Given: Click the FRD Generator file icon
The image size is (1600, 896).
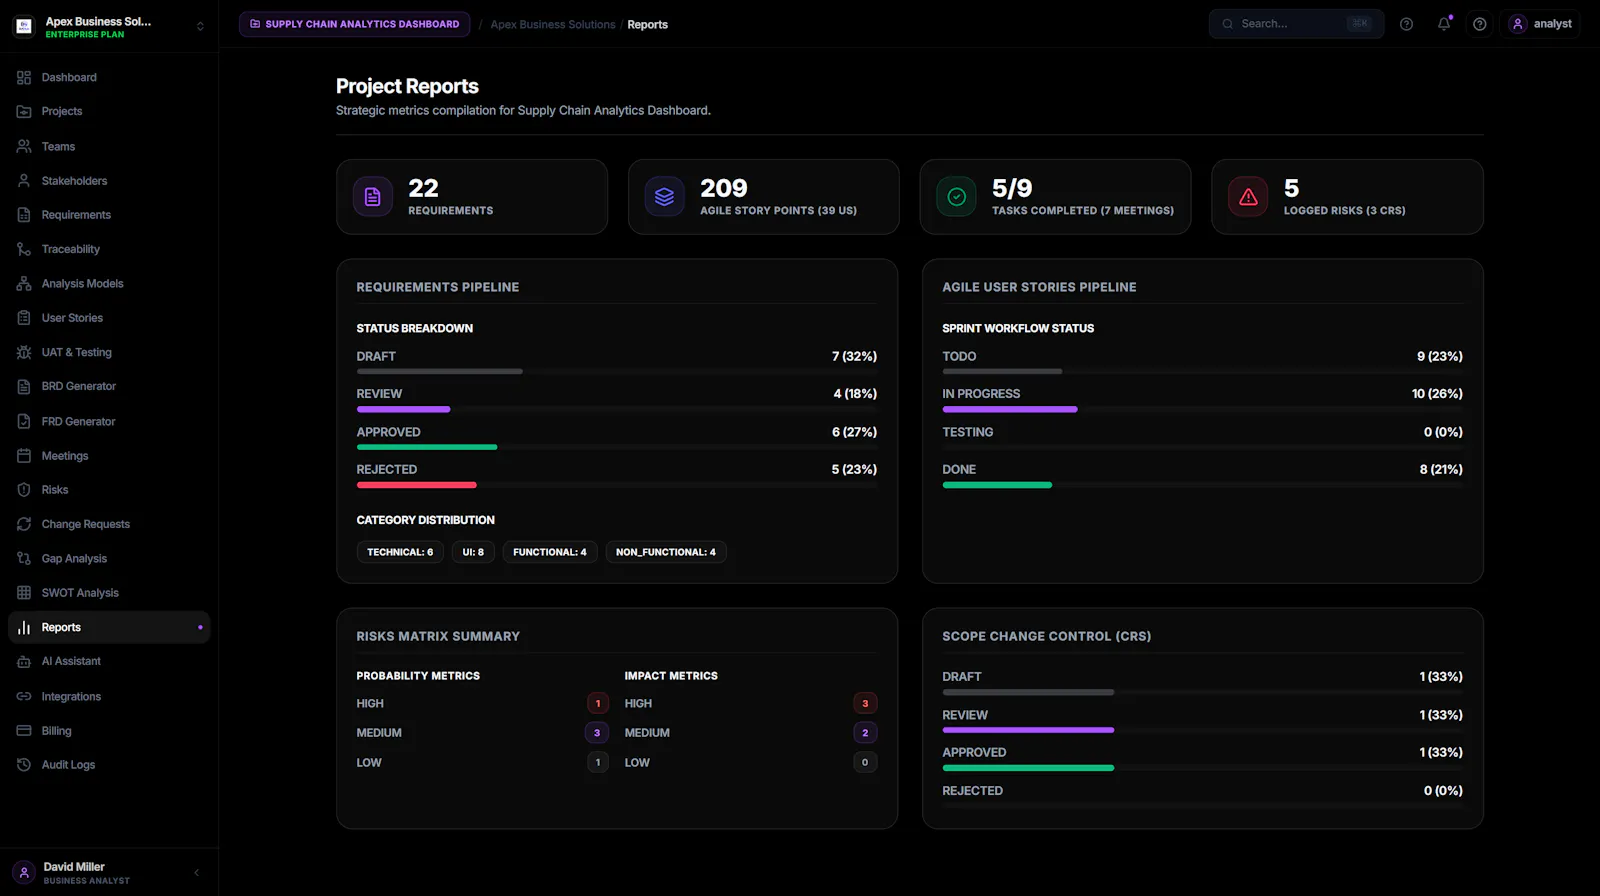Looking at the screenshot, I should (x=24, y=422).
